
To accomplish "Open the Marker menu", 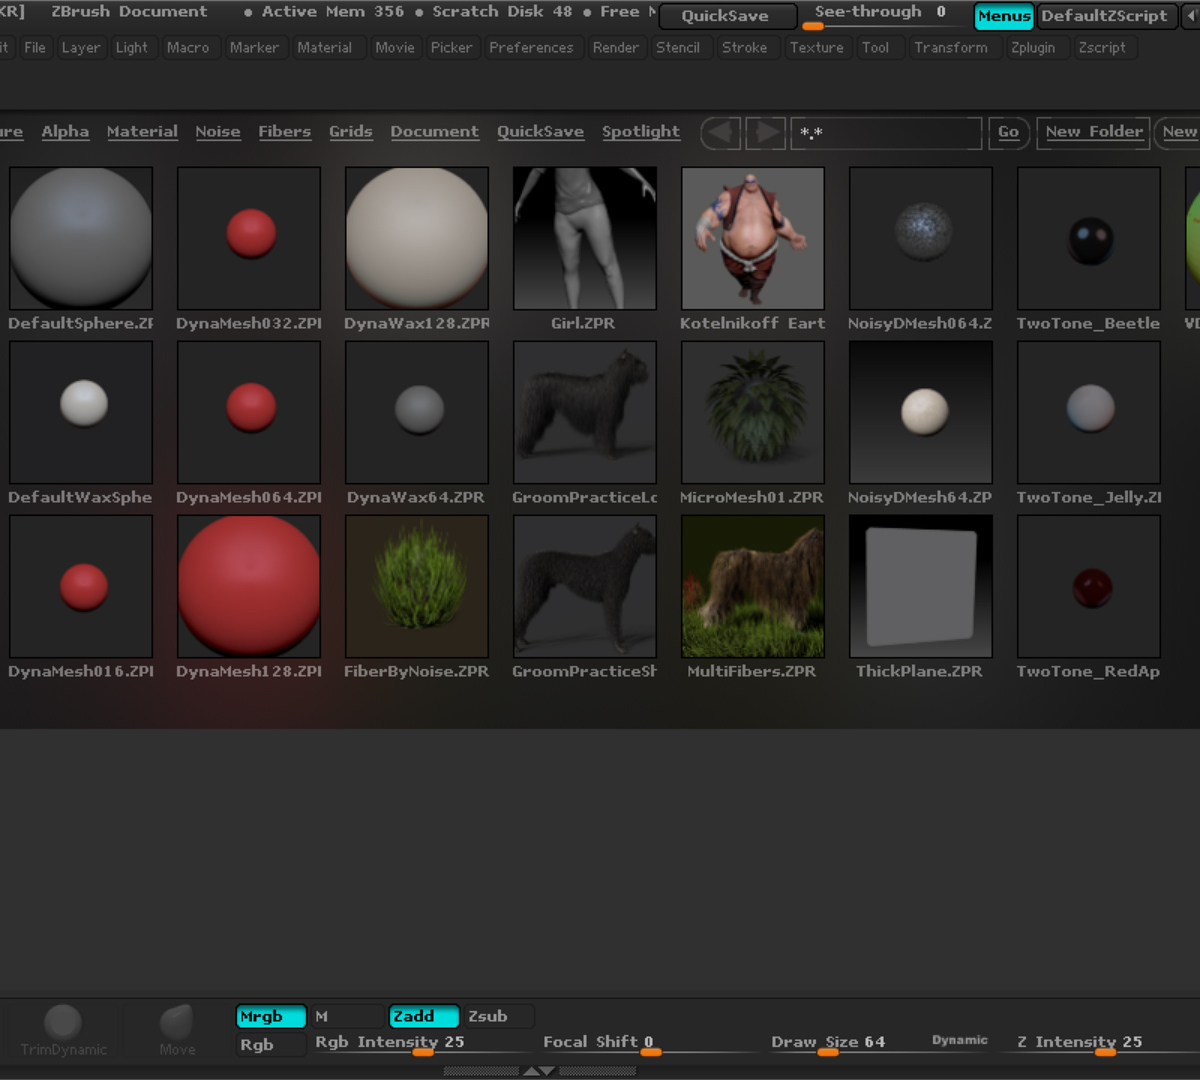I will tap(254, 47).
